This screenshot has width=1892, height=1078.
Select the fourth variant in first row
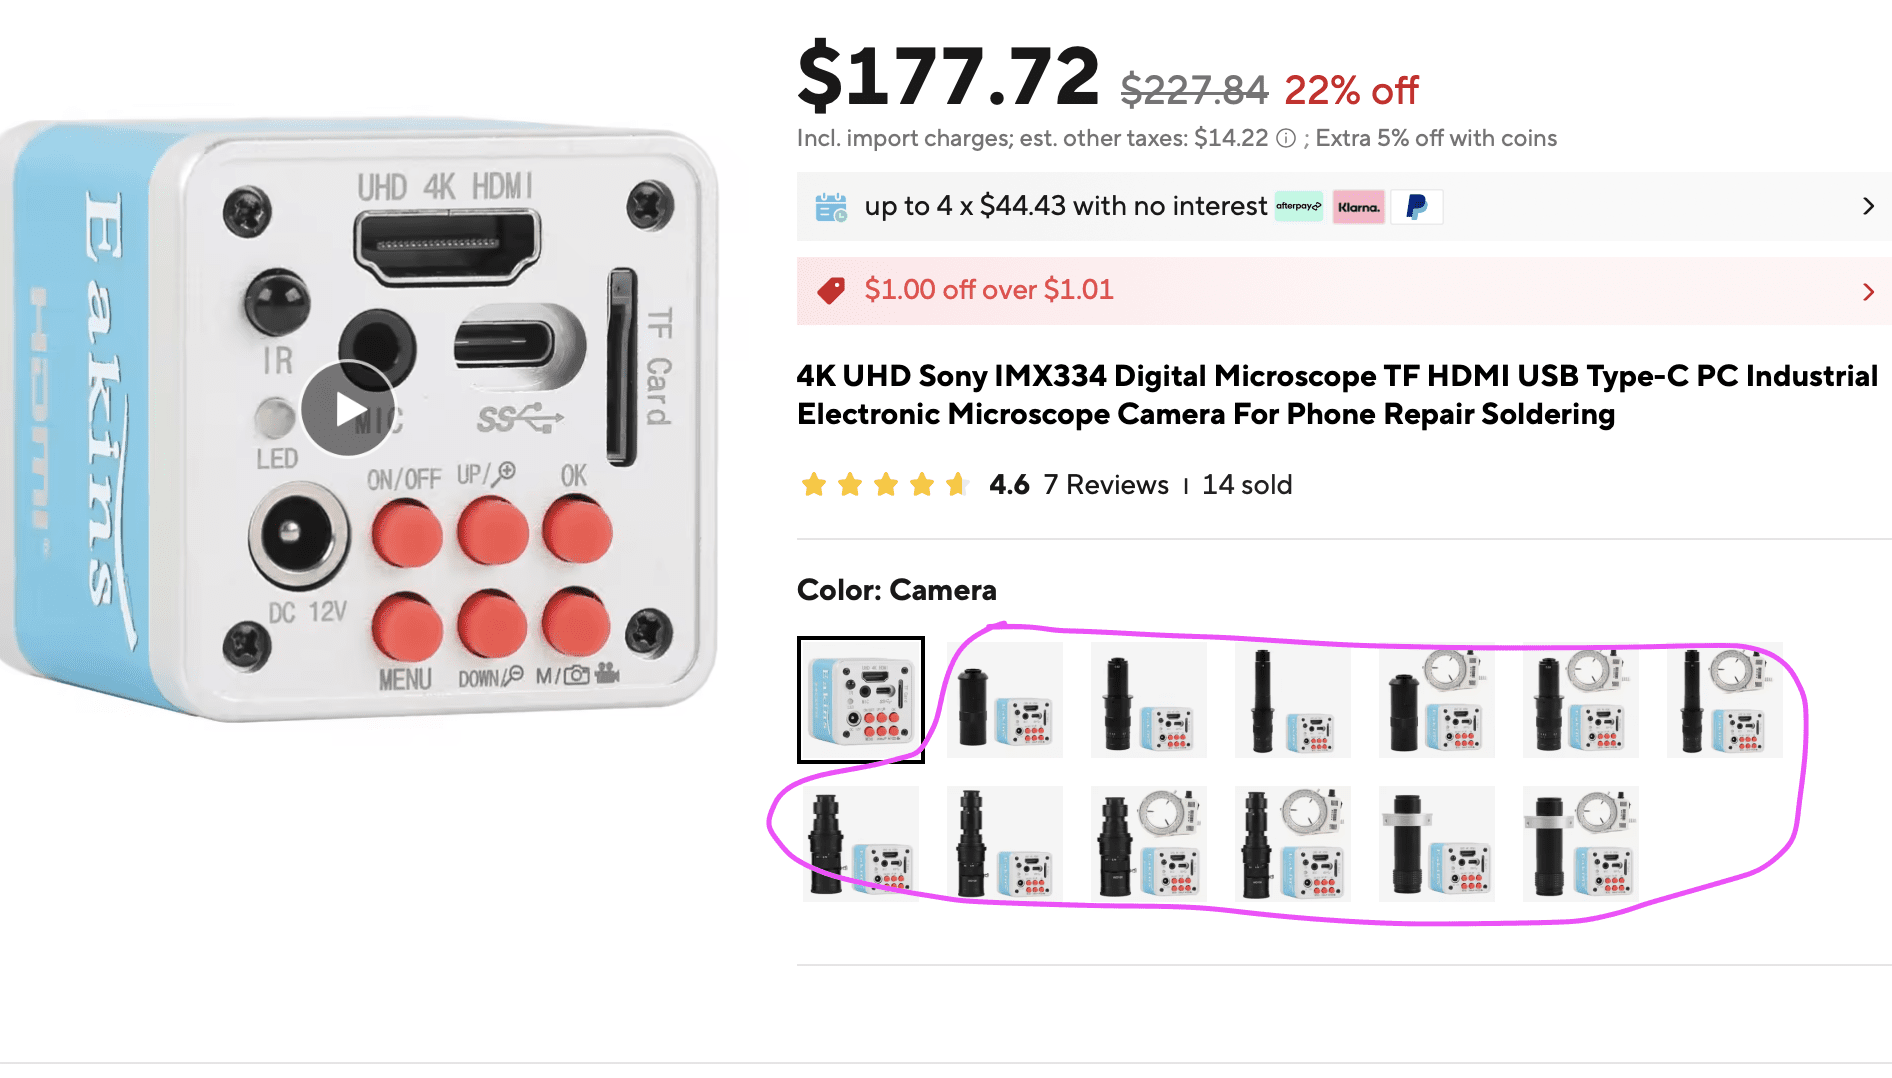[x=1292, y=700]
